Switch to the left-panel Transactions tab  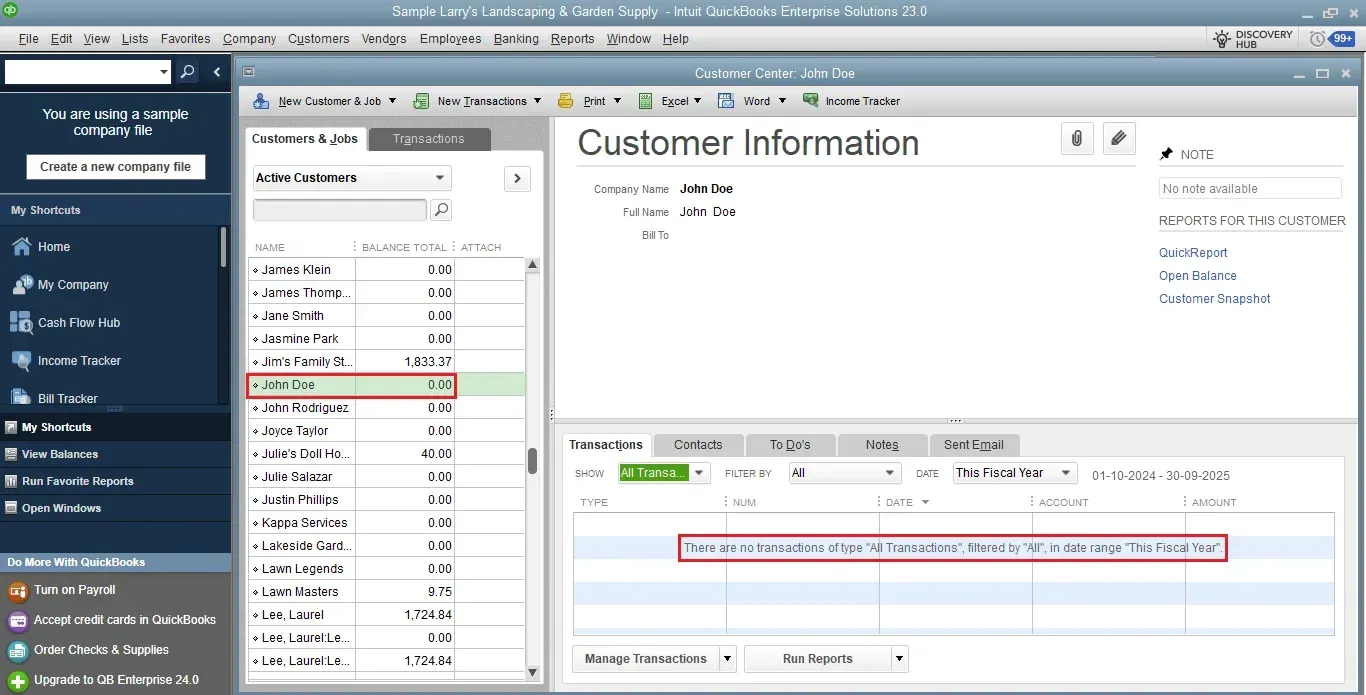(429, 139)
